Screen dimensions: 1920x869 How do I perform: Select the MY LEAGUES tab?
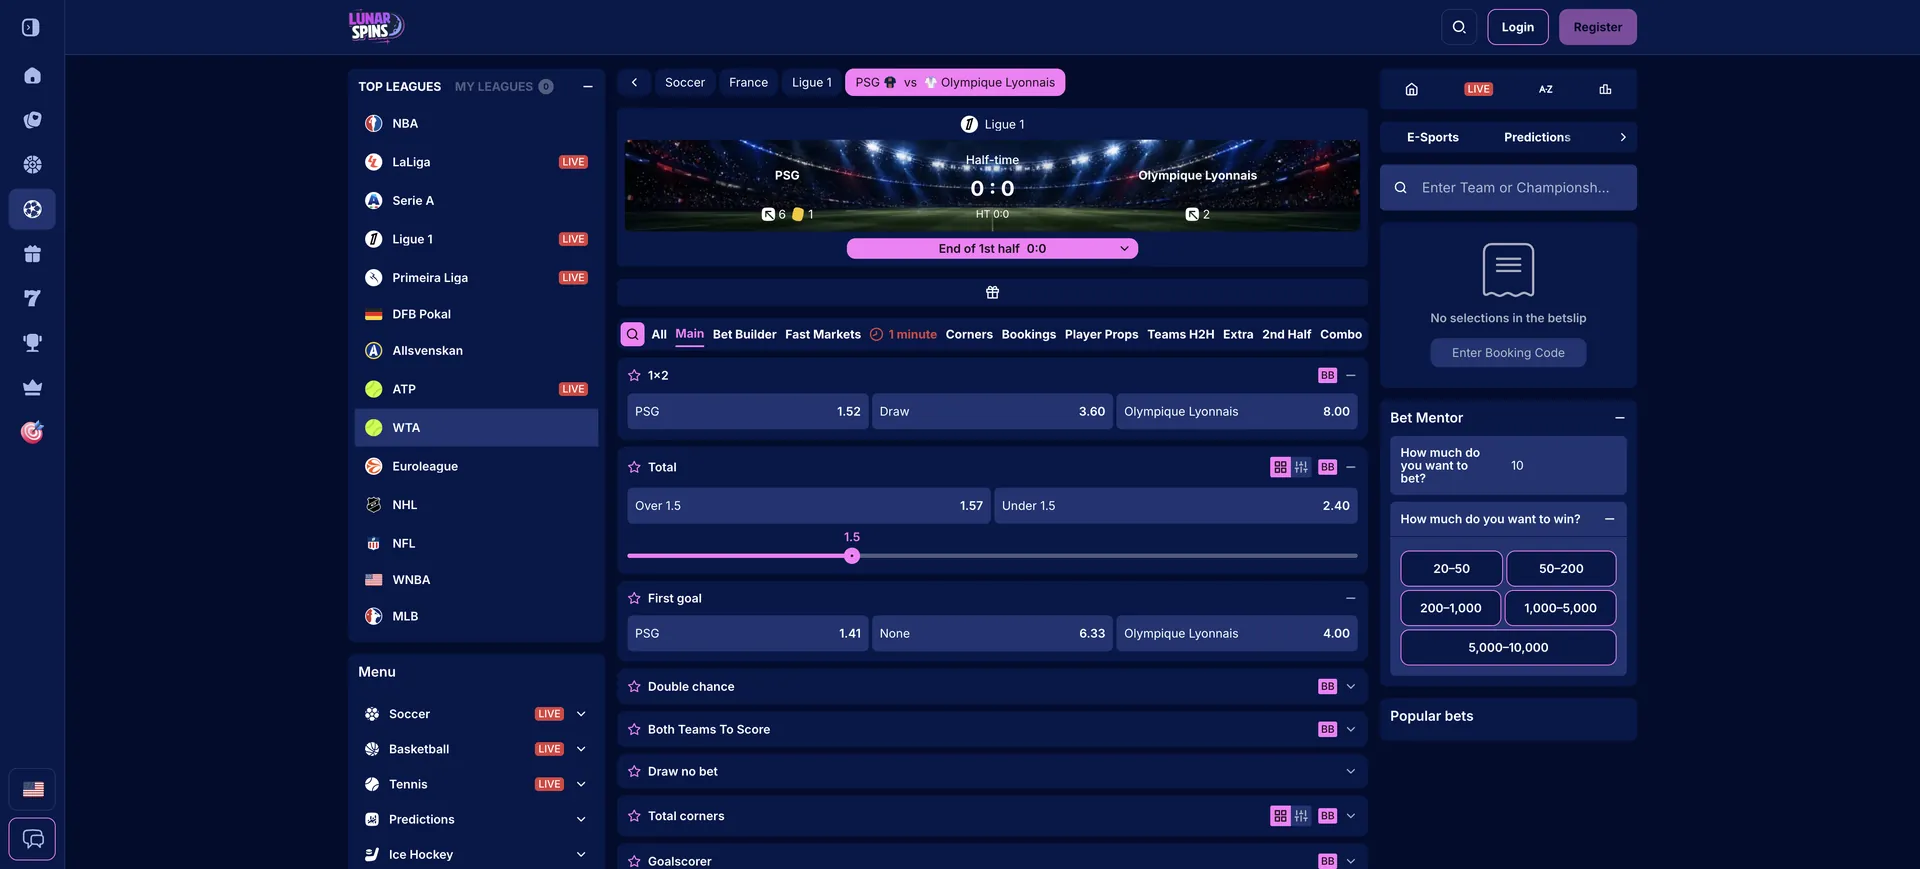[x=503, y=87]
